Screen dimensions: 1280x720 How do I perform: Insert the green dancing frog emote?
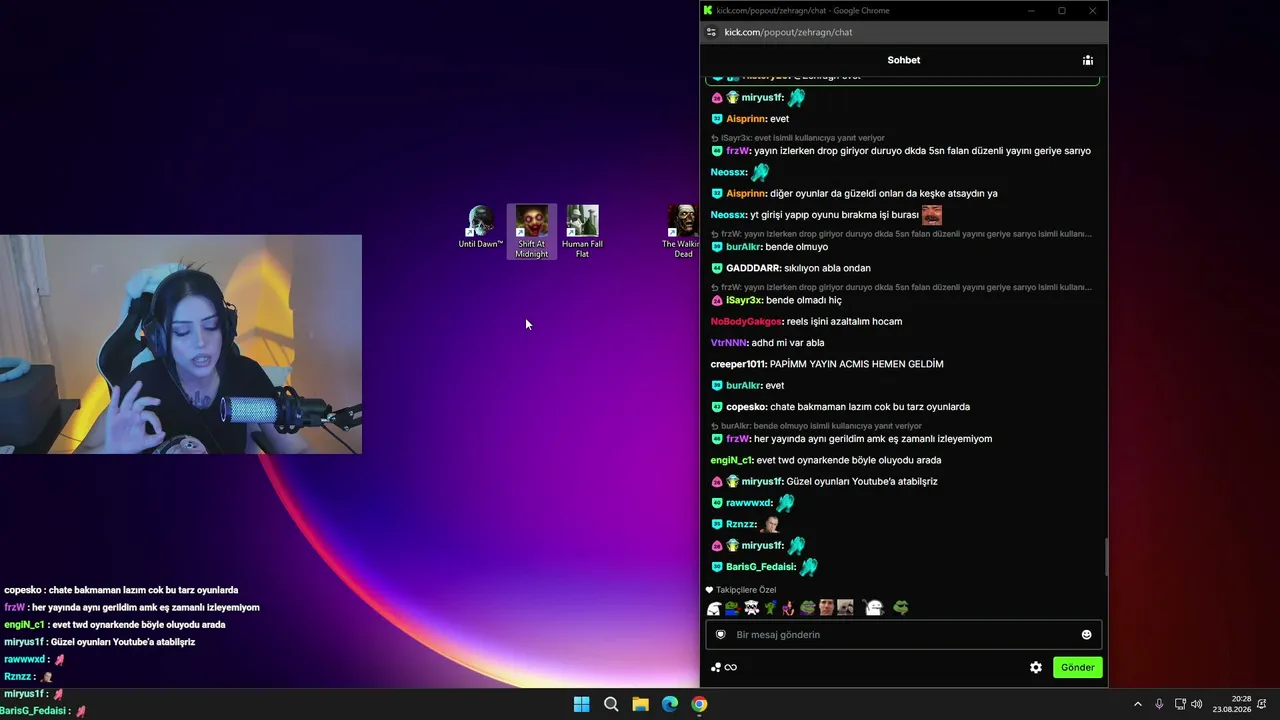tap(770, 608)
